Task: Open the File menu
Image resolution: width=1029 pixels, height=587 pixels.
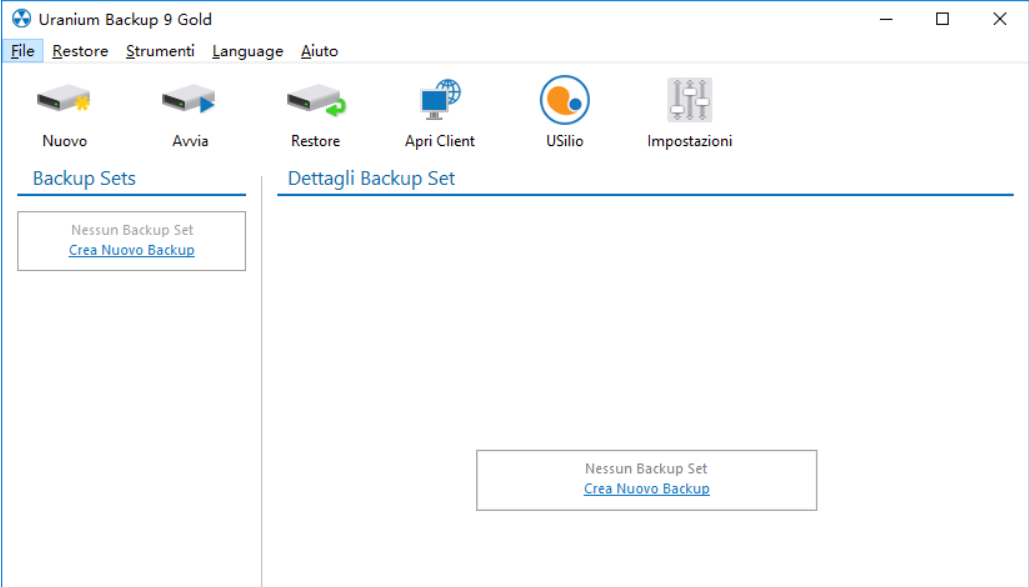Action: (23, 51)
